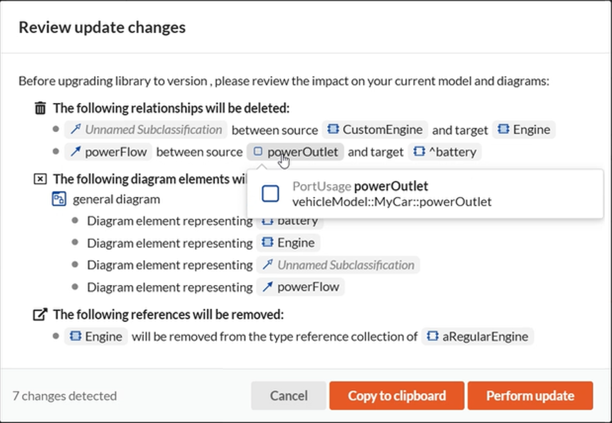Click the Perform update button
The height and width of the screenshot is (423, 612).
(530, 395)
